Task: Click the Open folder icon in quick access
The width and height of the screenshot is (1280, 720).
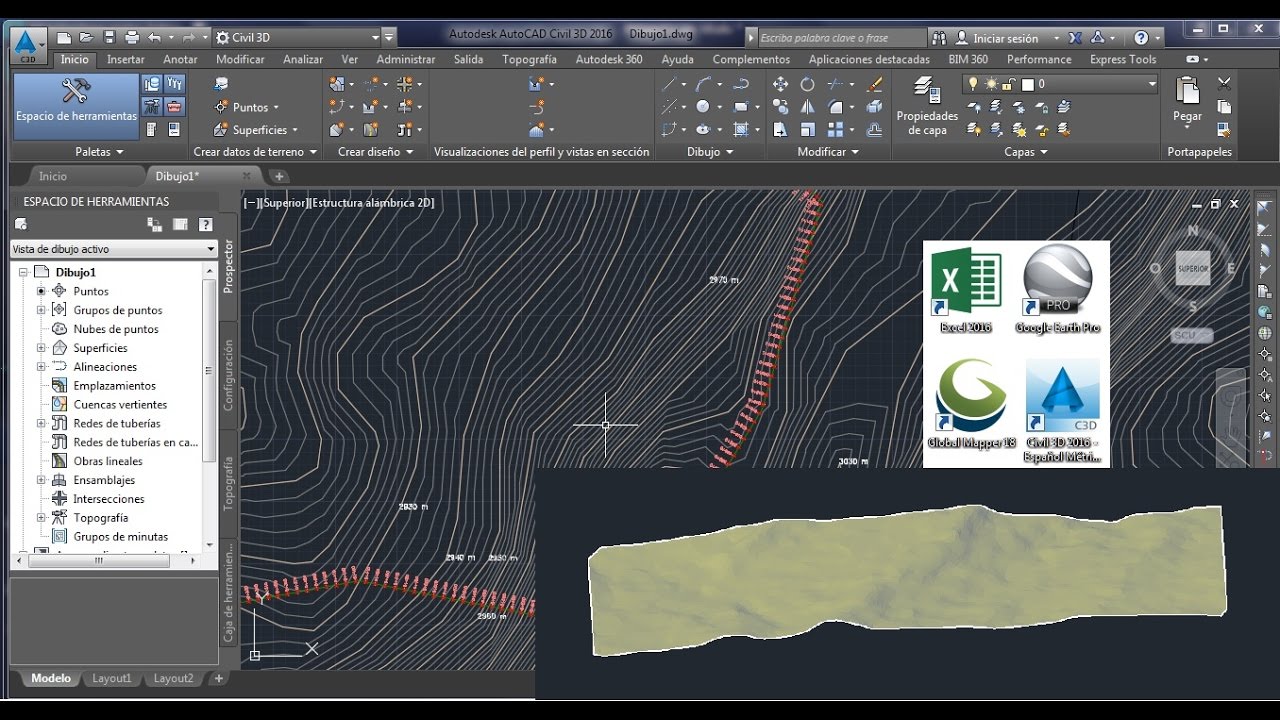Action: (x=86, y=38)
